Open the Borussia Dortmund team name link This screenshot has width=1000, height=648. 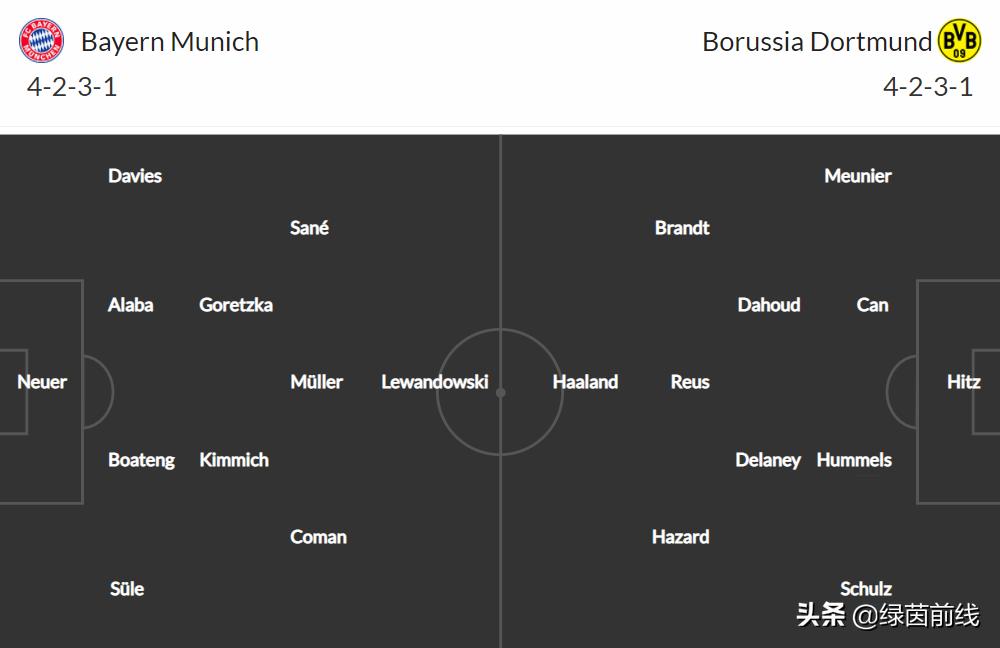[x=816, y=42]
